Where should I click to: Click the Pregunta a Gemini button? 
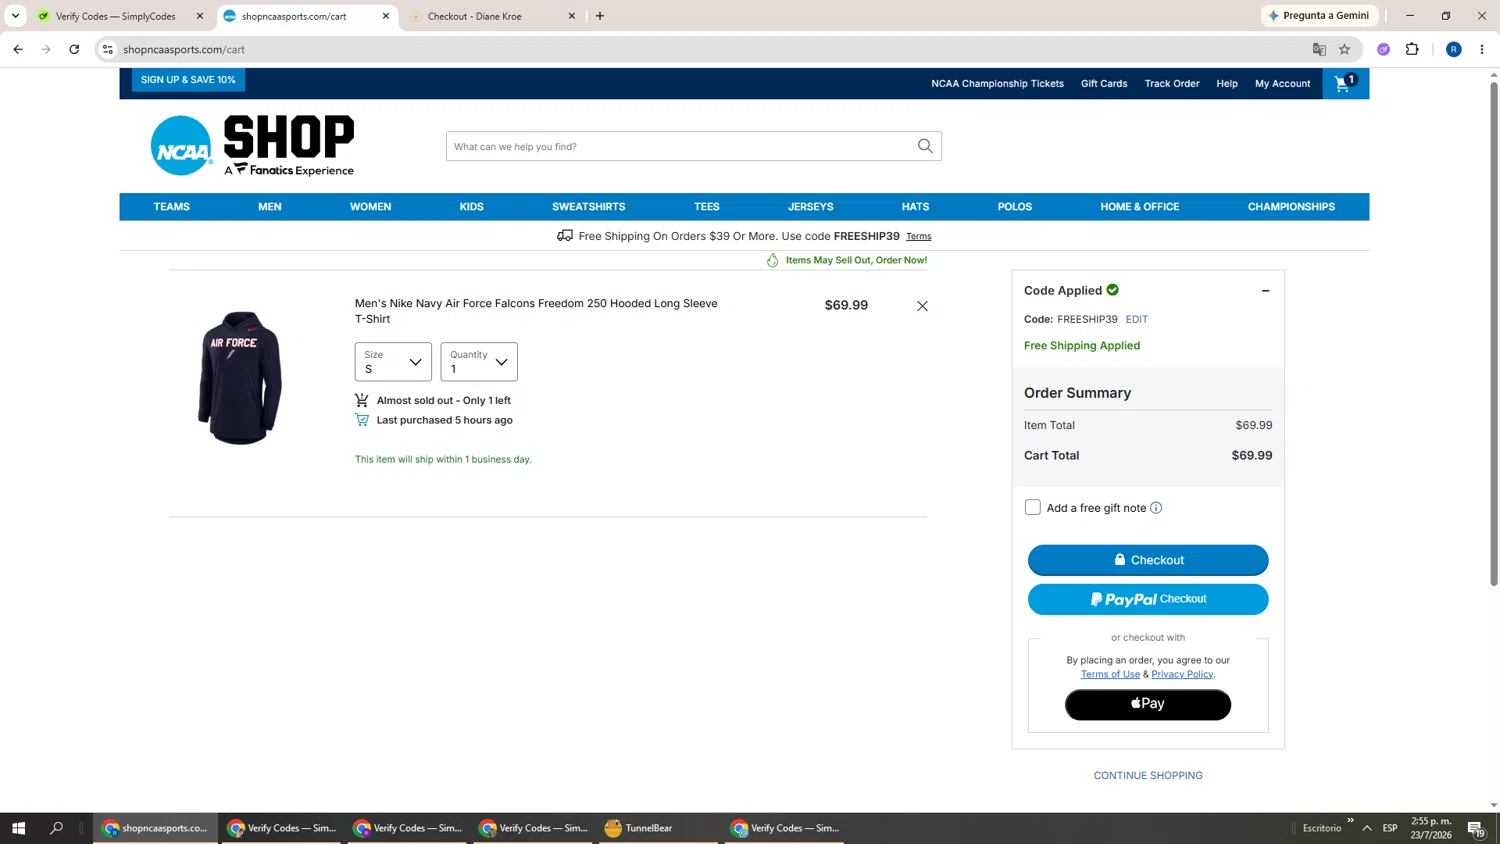(x=1320, y=16)
